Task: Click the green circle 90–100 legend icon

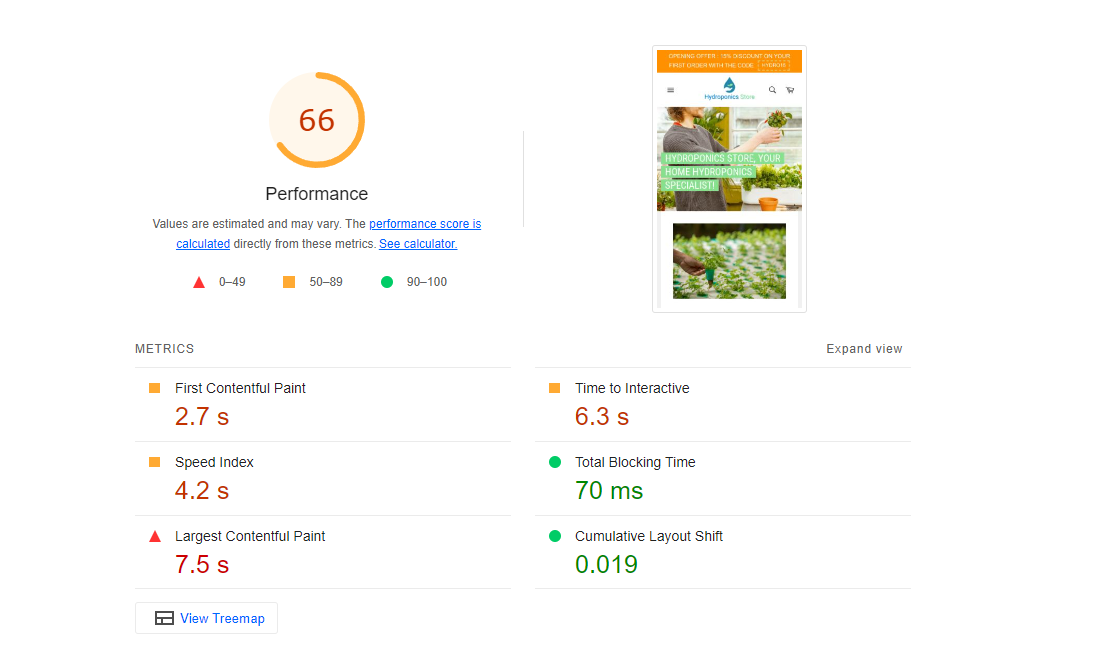Action: (387, 282)
